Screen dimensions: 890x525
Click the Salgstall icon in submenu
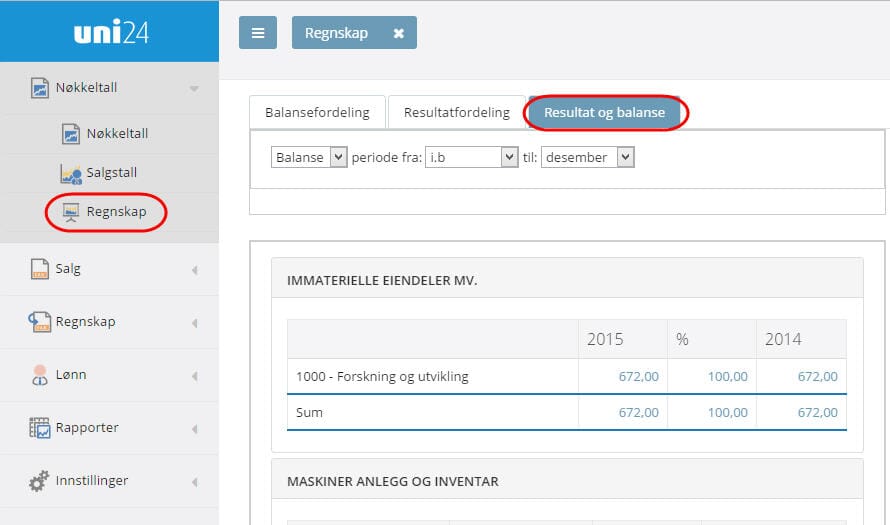tap(71, 173)
